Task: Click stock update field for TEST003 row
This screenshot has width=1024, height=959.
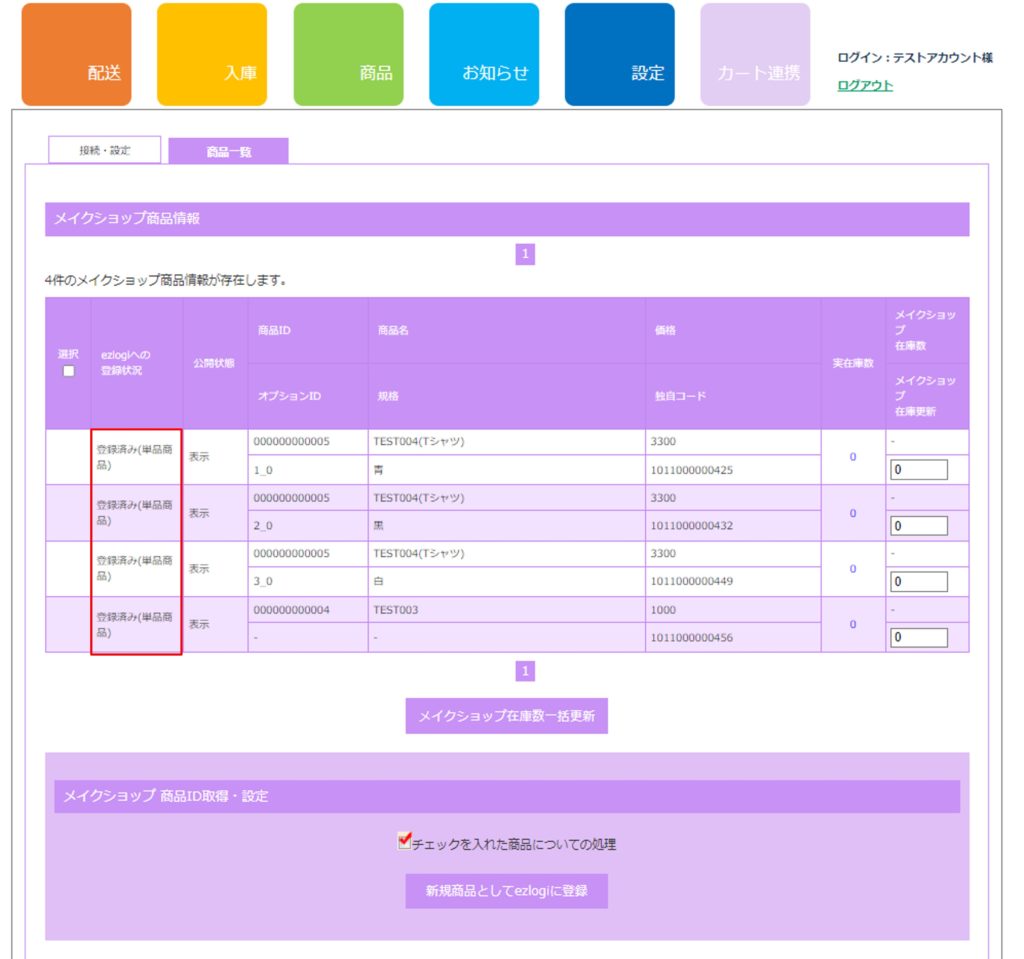Action: pyautogui.click(x=919, y=637)
